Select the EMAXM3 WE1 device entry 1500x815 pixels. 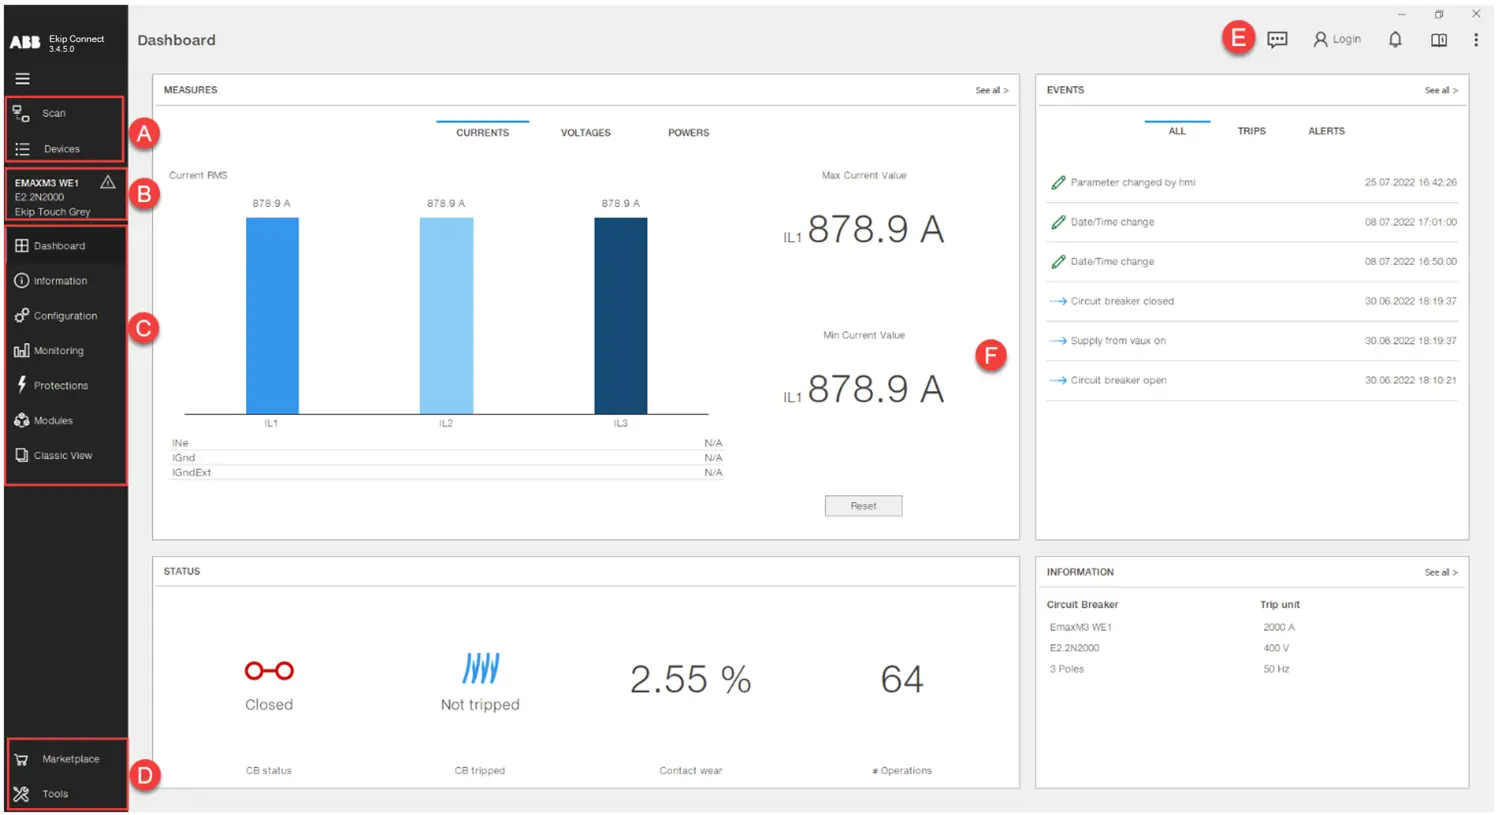(54, 195)
